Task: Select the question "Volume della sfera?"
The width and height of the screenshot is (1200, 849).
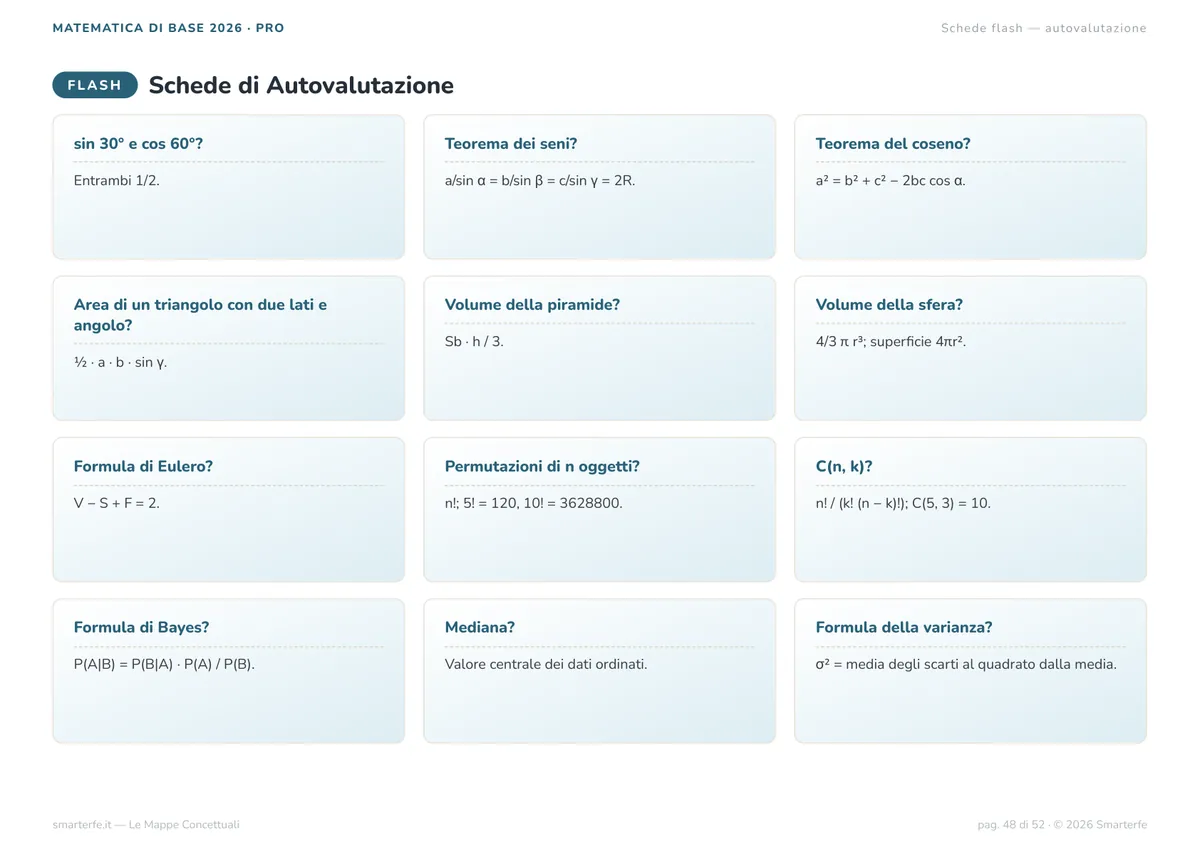Action: [889, 304]
